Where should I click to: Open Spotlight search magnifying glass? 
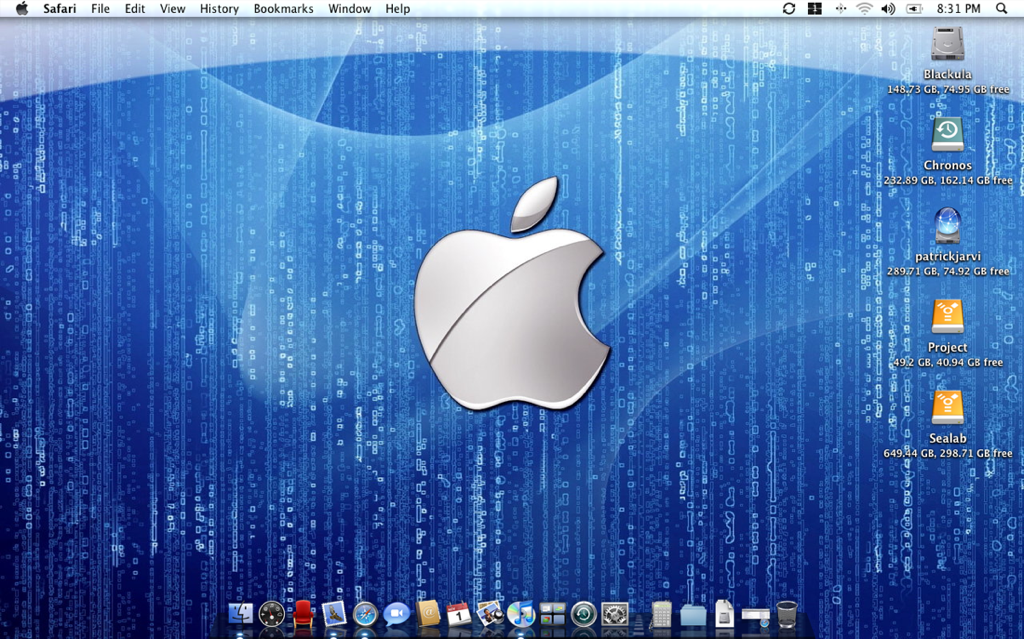1001,8
